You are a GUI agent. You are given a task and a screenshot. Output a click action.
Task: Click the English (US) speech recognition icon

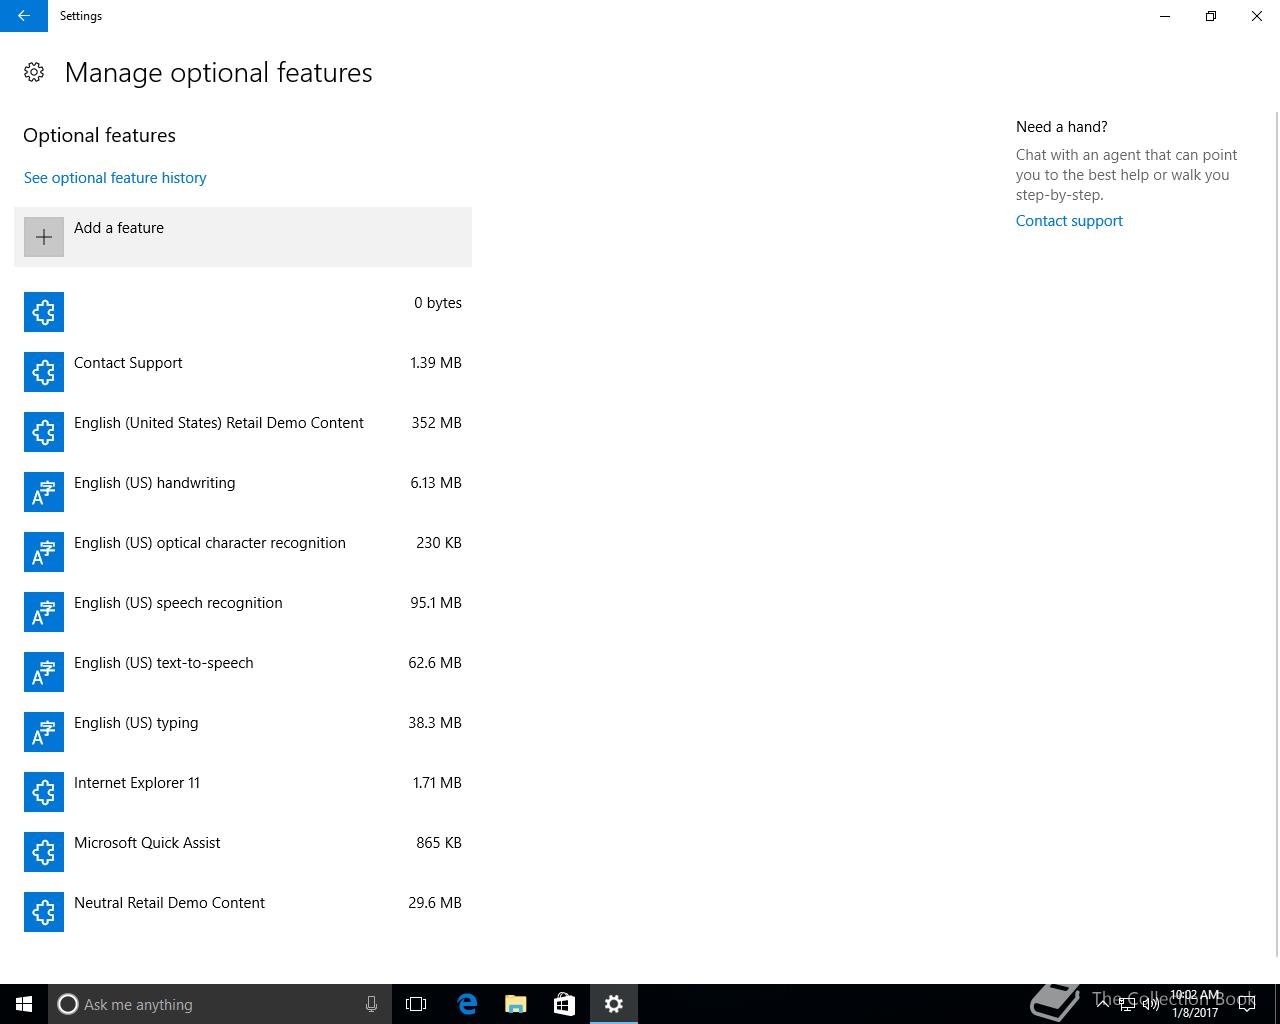coord(44,612)
